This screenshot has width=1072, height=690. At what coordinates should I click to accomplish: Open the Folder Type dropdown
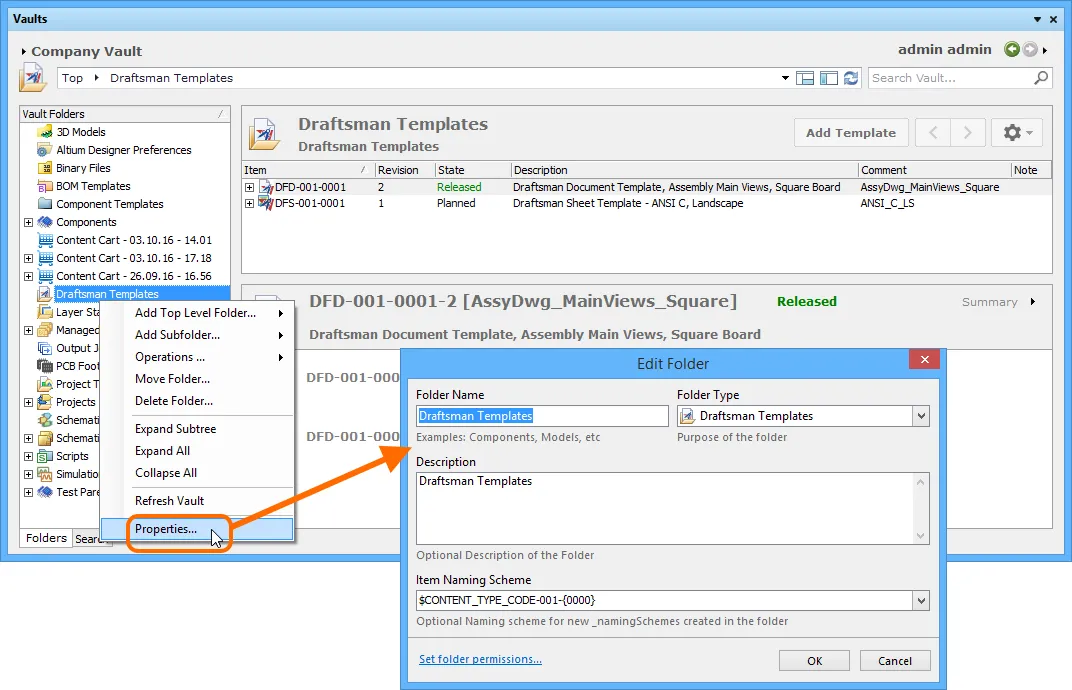tap(921, 416)
